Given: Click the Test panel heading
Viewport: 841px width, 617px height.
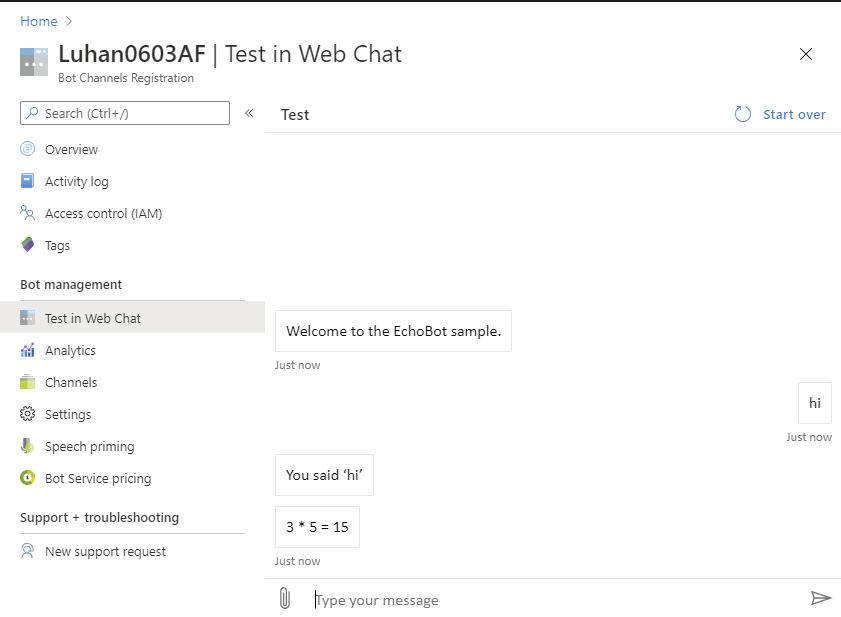Looking at the screenshot, I should click(x=295, y=114).
